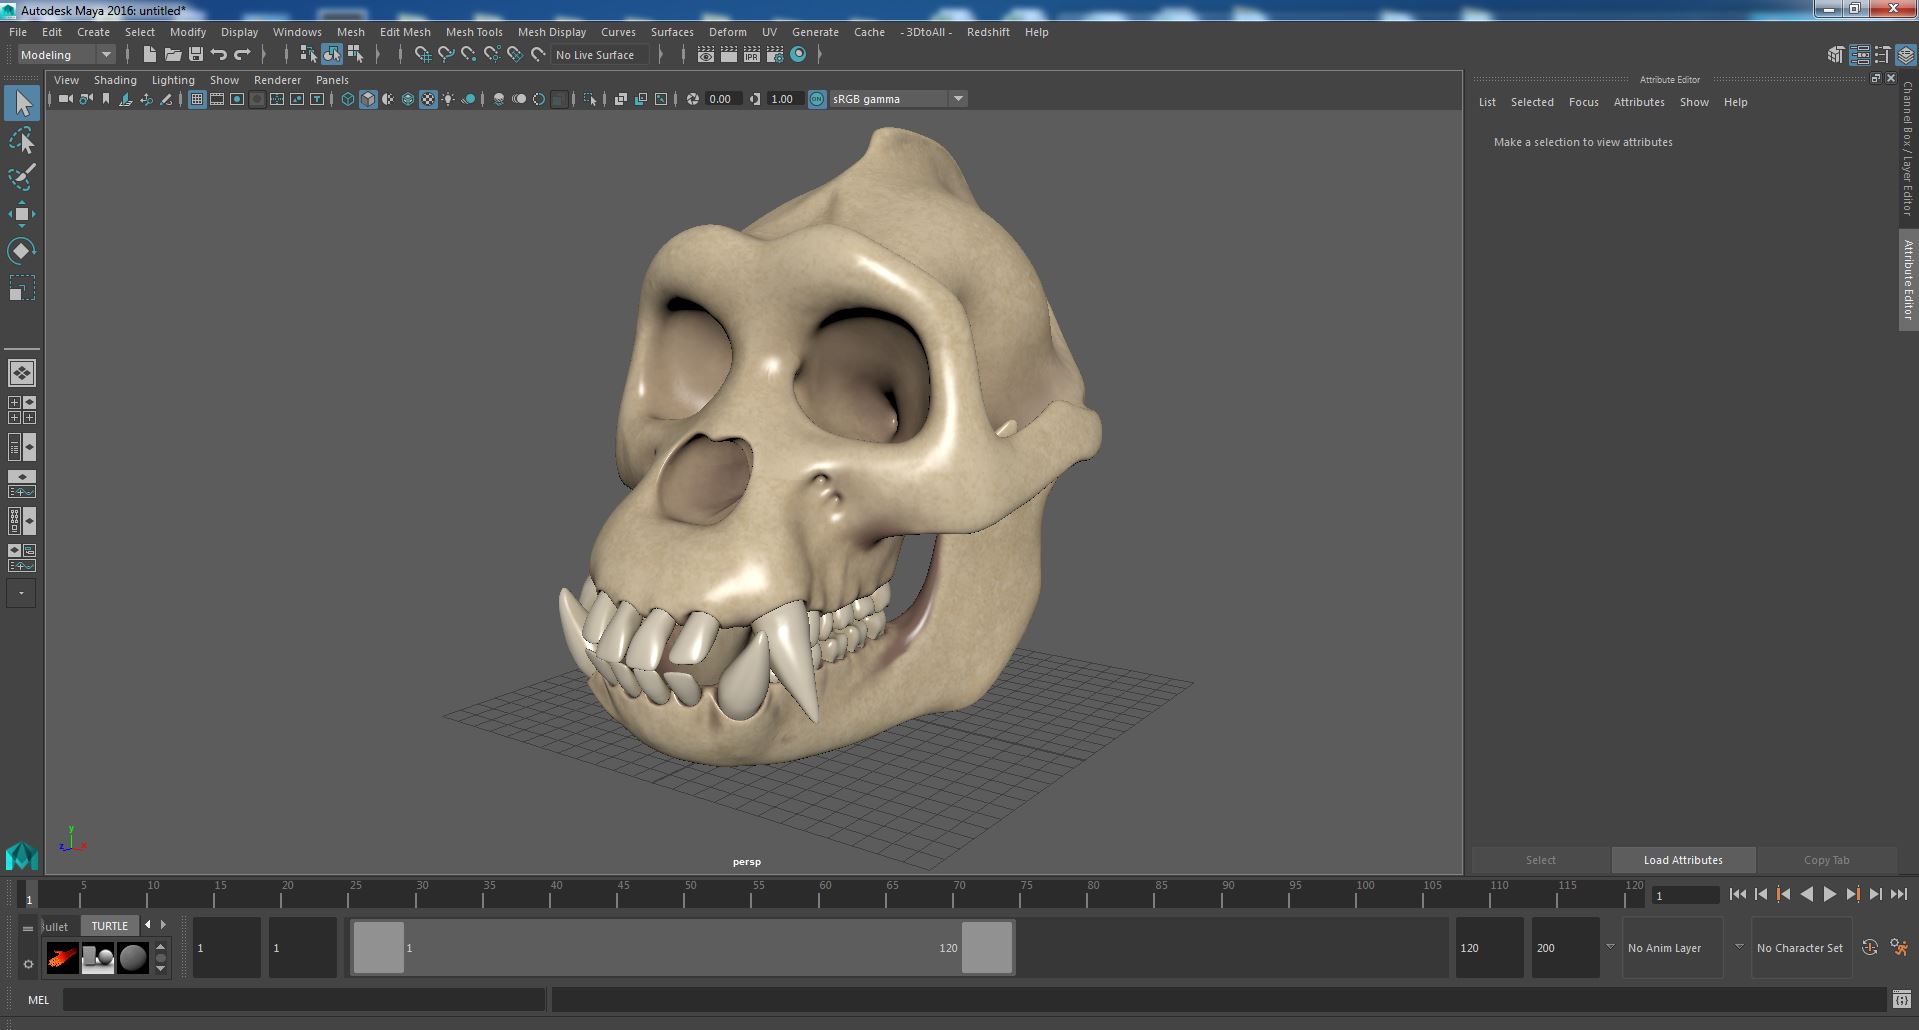
Task: Open Hypershade round icon
Action: 798,55
